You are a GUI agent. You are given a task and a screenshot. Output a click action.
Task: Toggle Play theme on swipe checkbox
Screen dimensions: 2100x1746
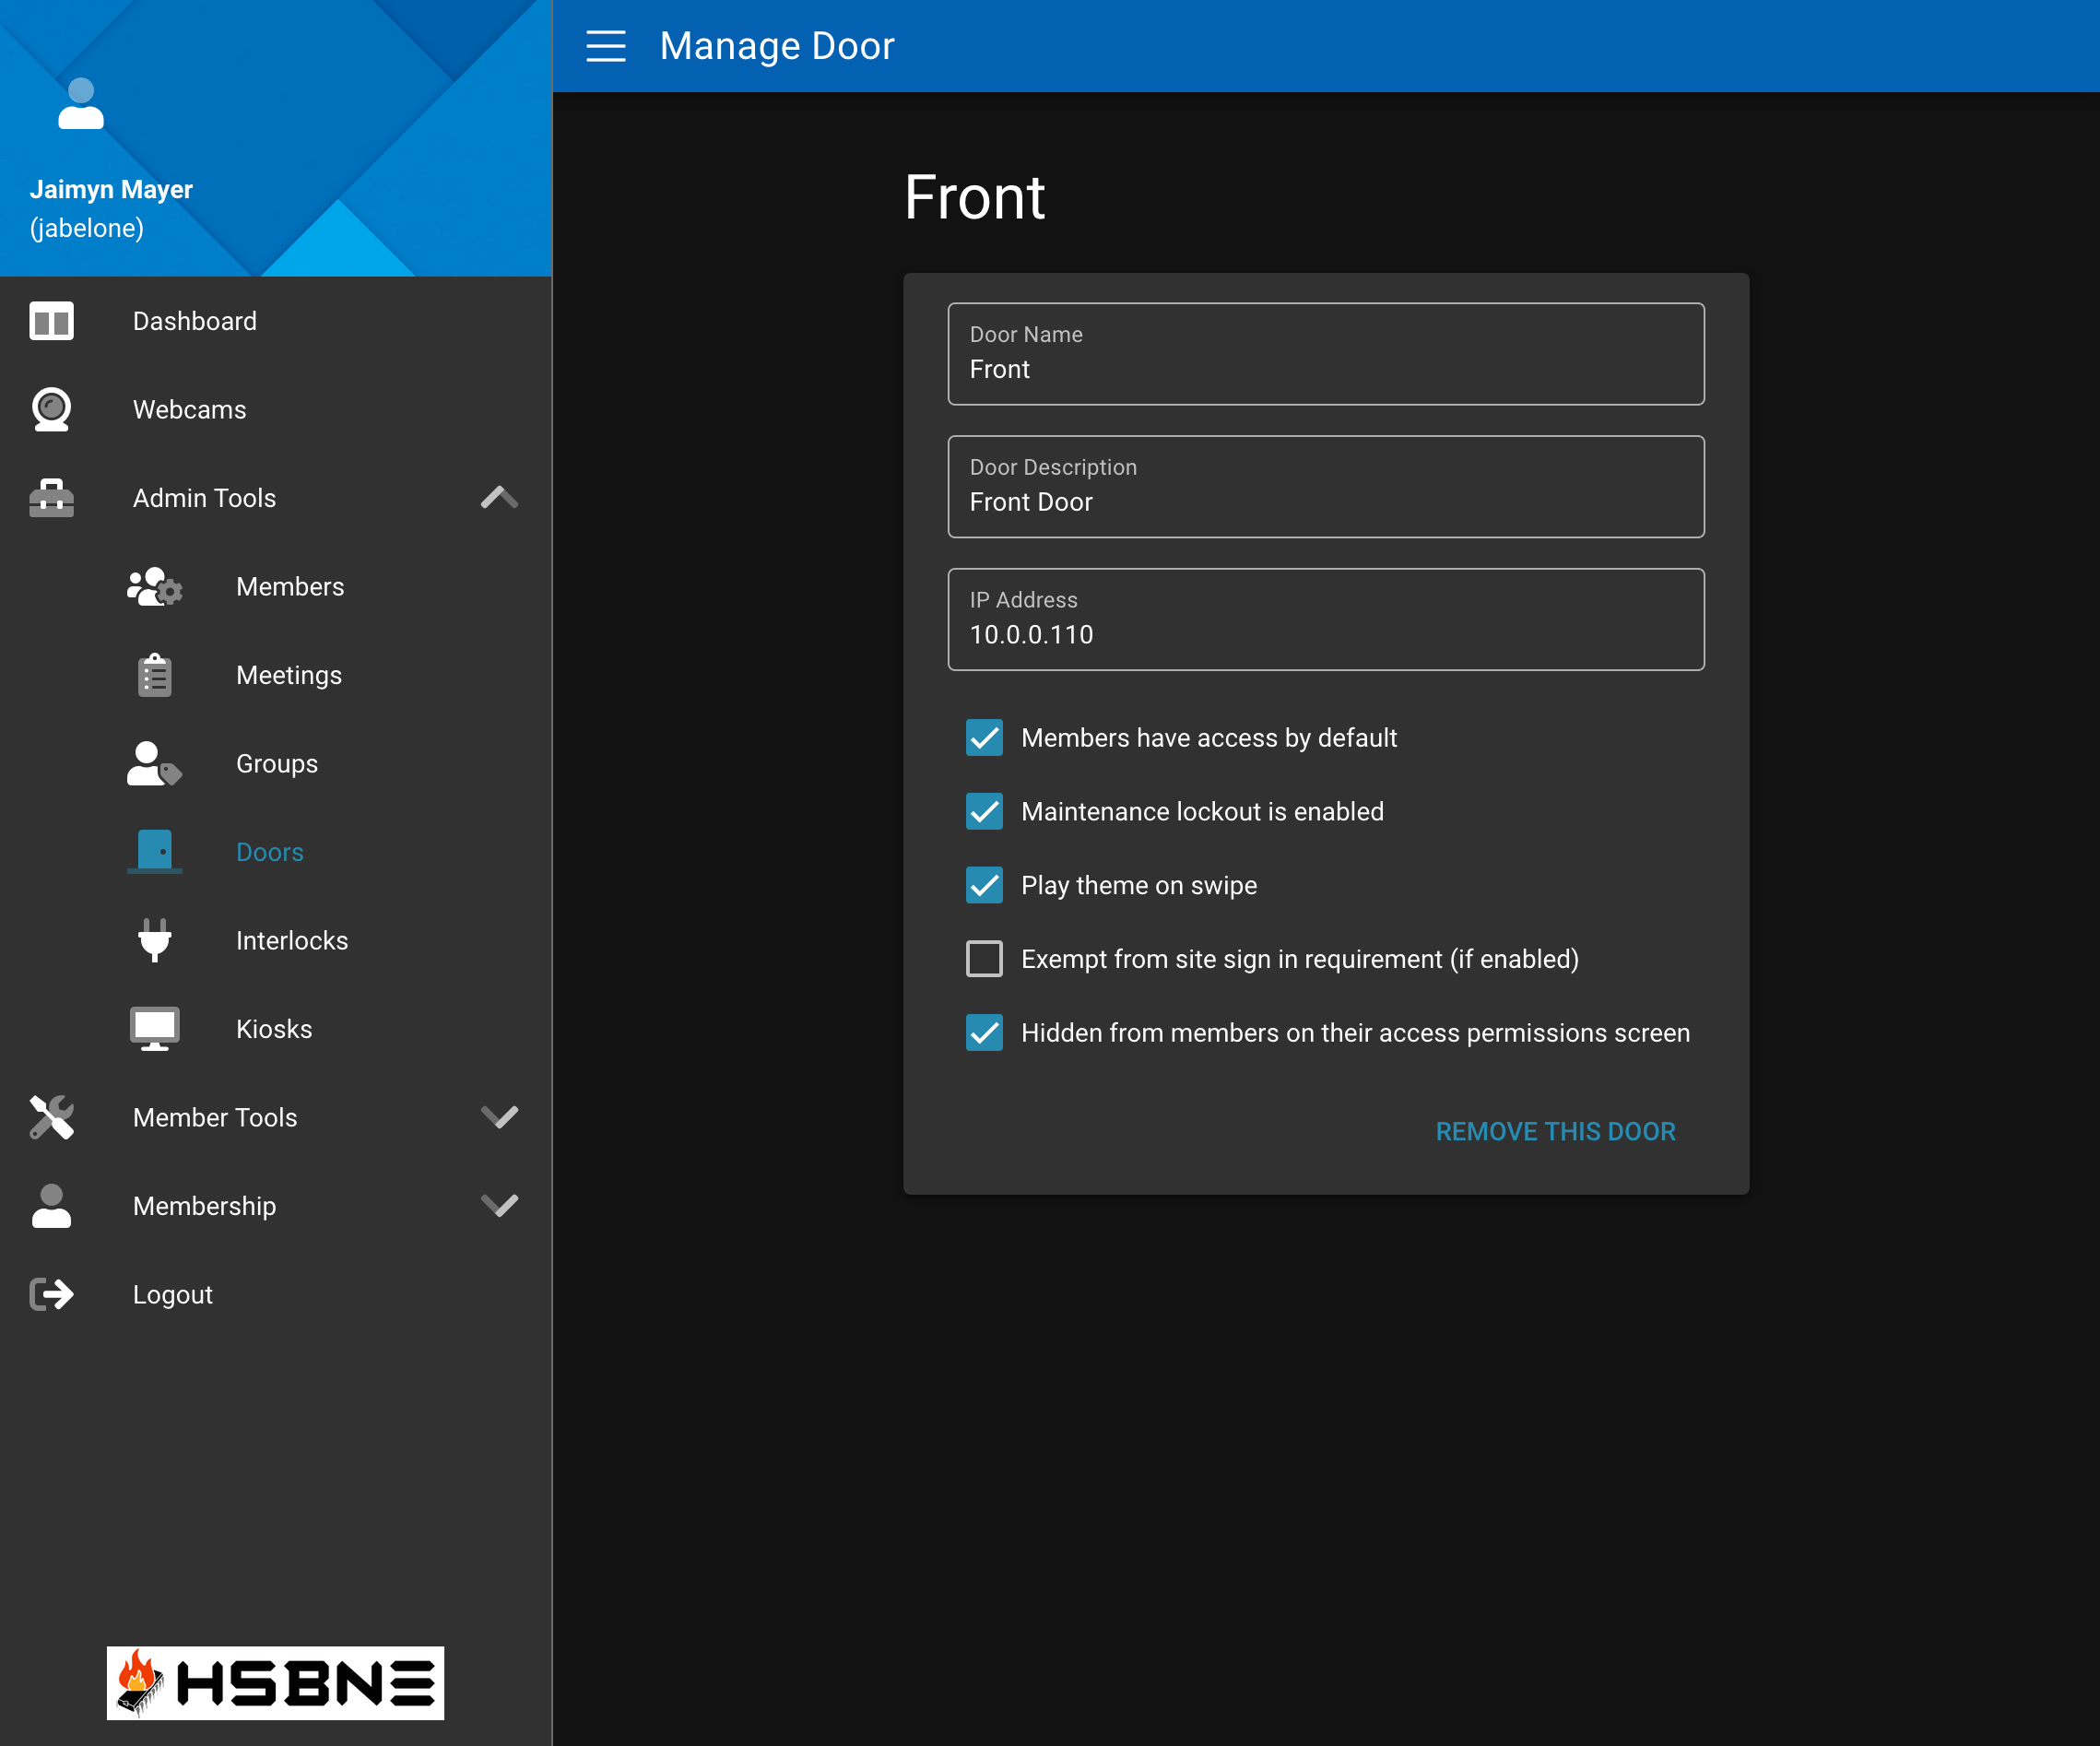[984, 885]
